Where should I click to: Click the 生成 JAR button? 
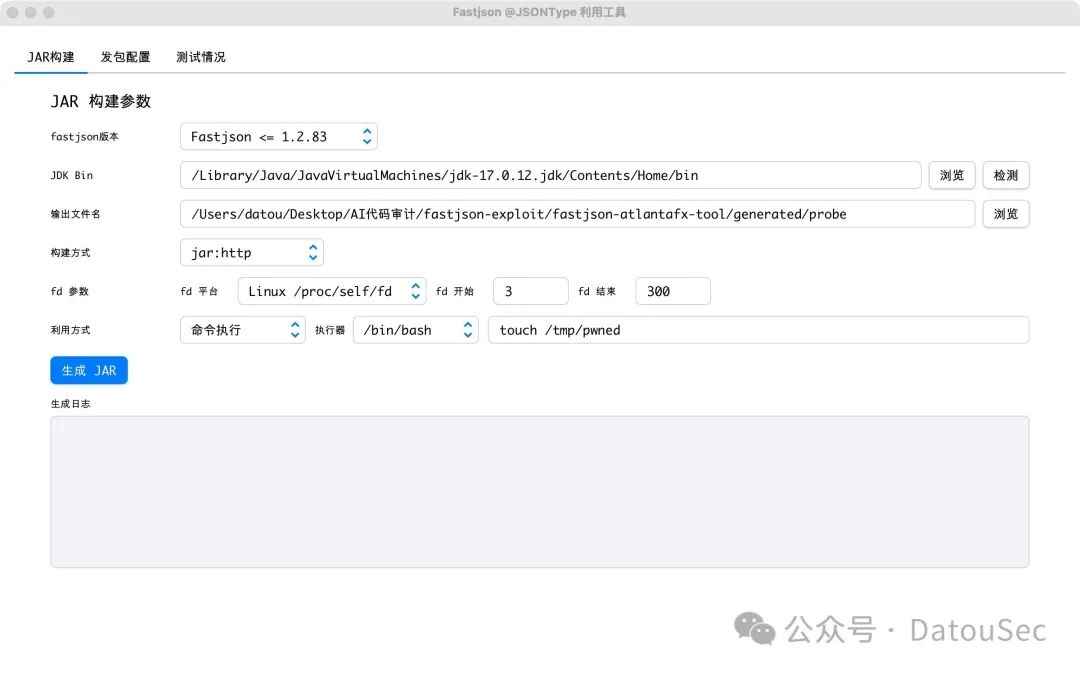[x=89, y=370]
